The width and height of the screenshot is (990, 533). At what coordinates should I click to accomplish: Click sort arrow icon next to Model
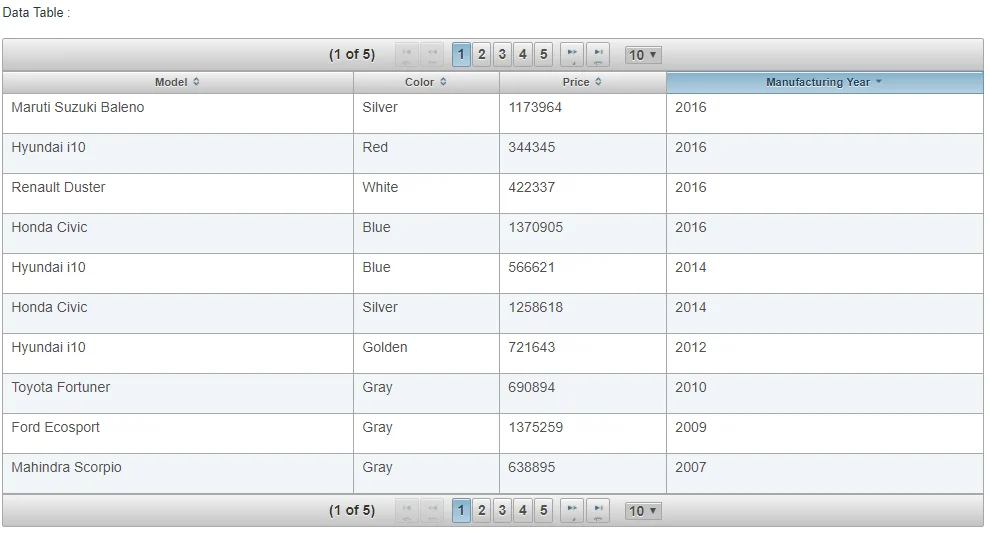[x=196, y=82]
